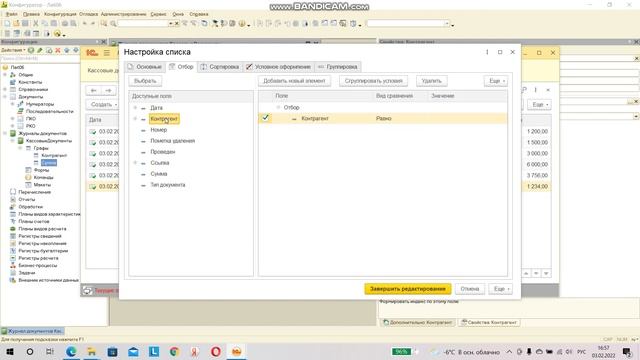Click Добавить новый элемент button
The width and height of the screenshot is (640, 360).
pyautogui.click(x=294, y=81)
